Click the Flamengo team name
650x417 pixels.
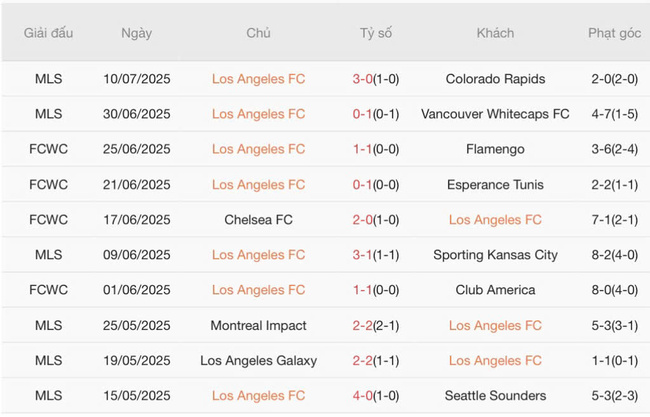495,149
